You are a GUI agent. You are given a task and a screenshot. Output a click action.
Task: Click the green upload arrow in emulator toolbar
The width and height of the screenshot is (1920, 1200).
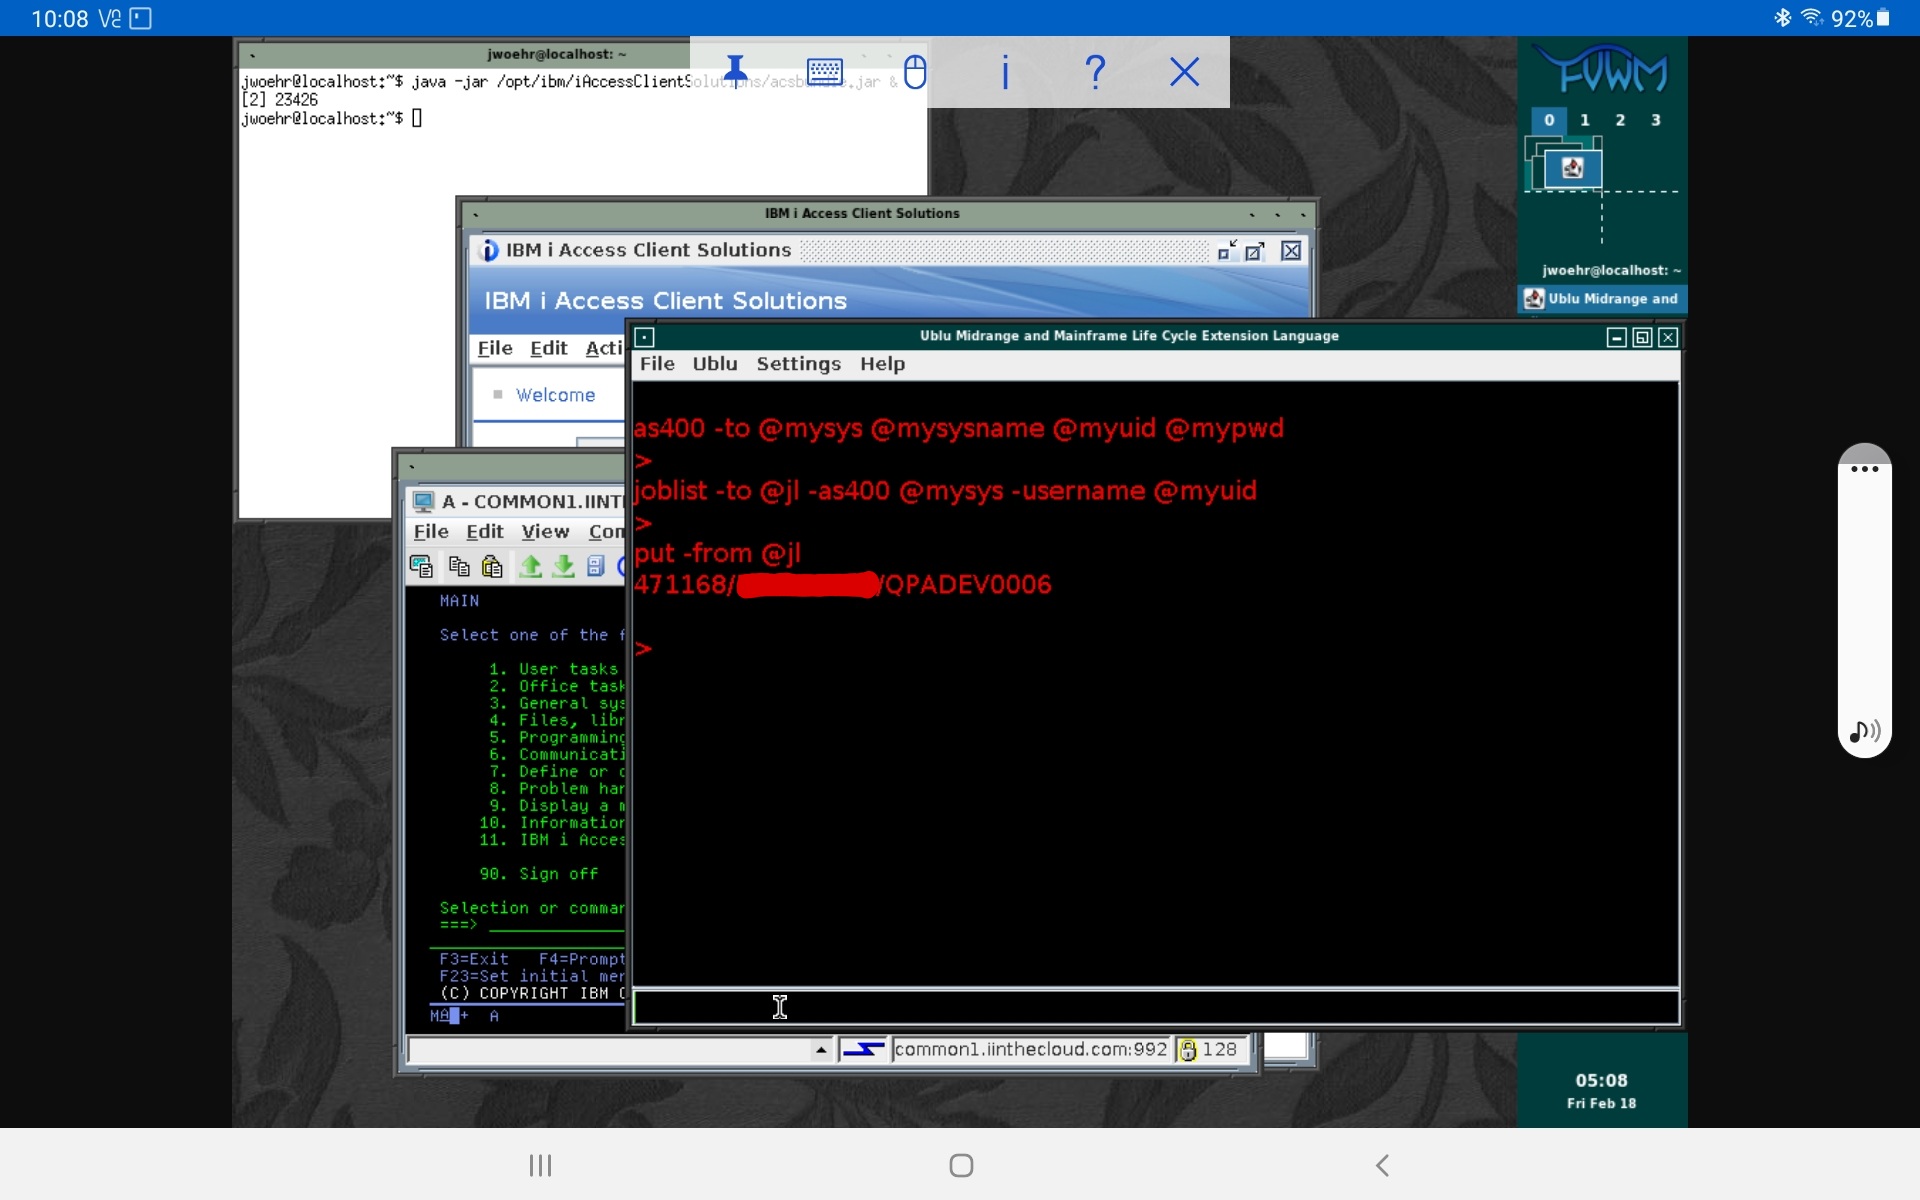[x=530, y=567]
